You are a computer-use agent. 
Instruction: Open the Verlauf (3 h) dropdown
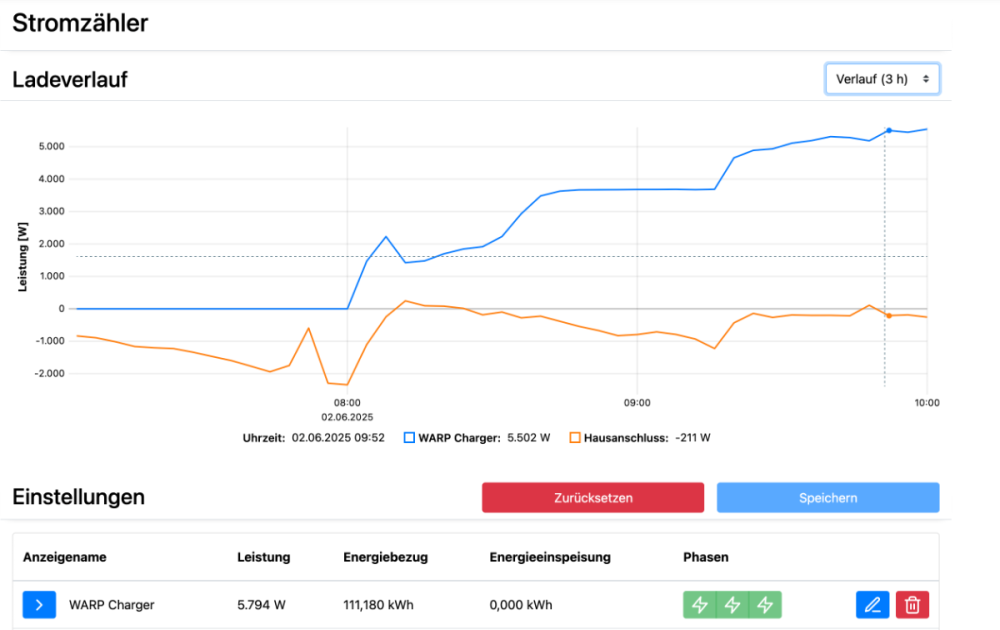click(882, 78)
